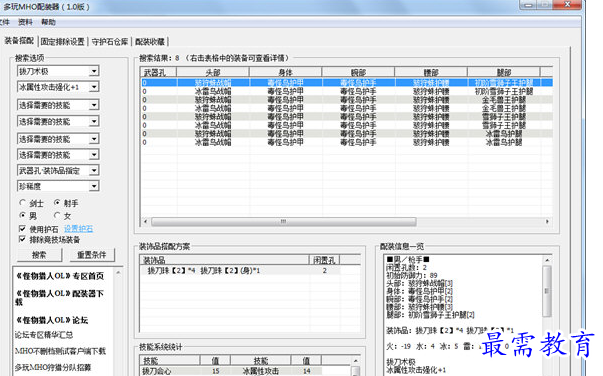Toggle the 使用护石 checkbox

click(x=22, y=229)
